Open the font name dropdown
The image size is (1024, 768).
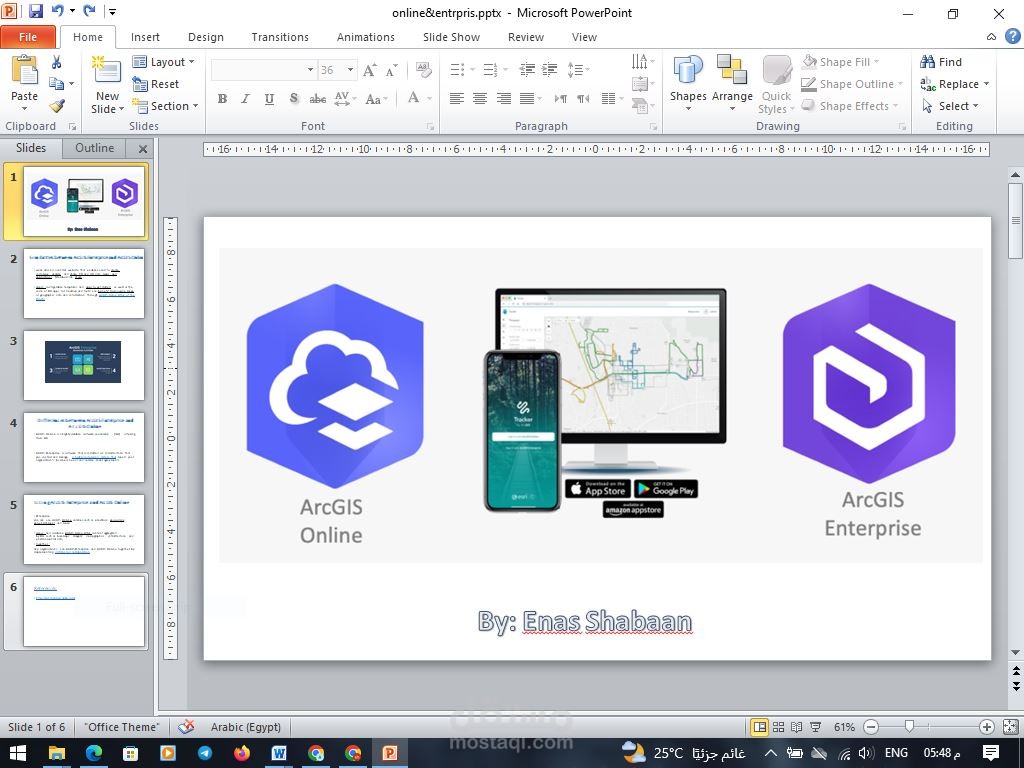310,69
